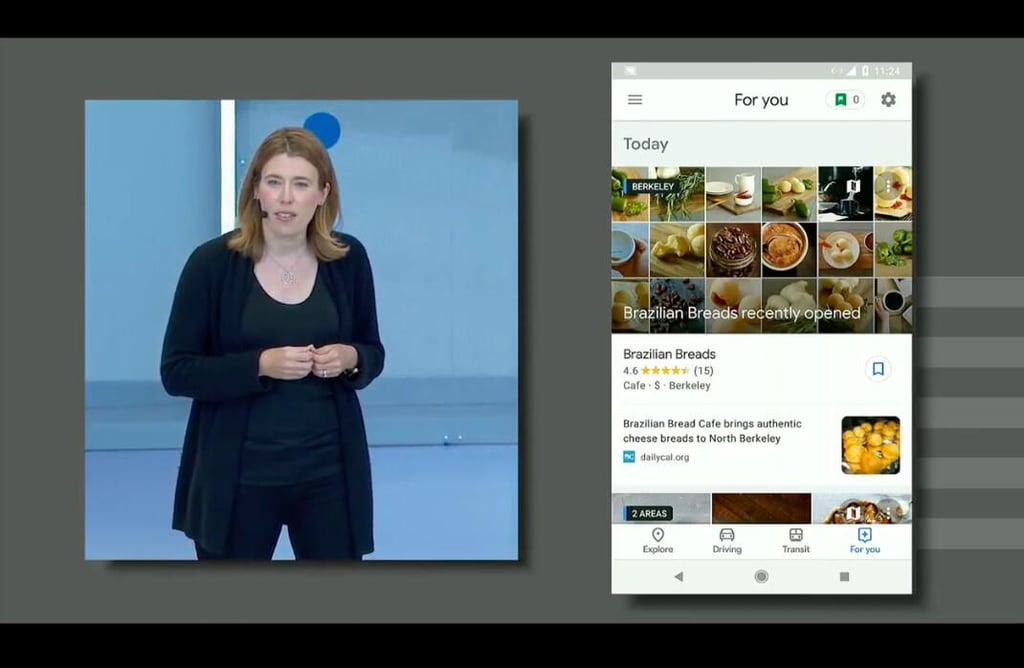Tap the Android recent apps button
This screenshot has width=1024, height=668.
[844, 577]
